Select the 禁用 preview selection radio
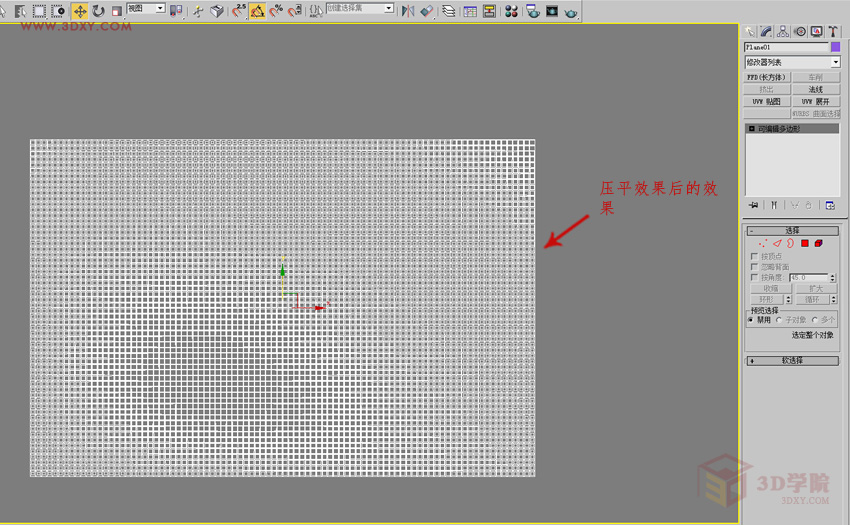This screenshot has height=525, width=850. pos(750,320)
